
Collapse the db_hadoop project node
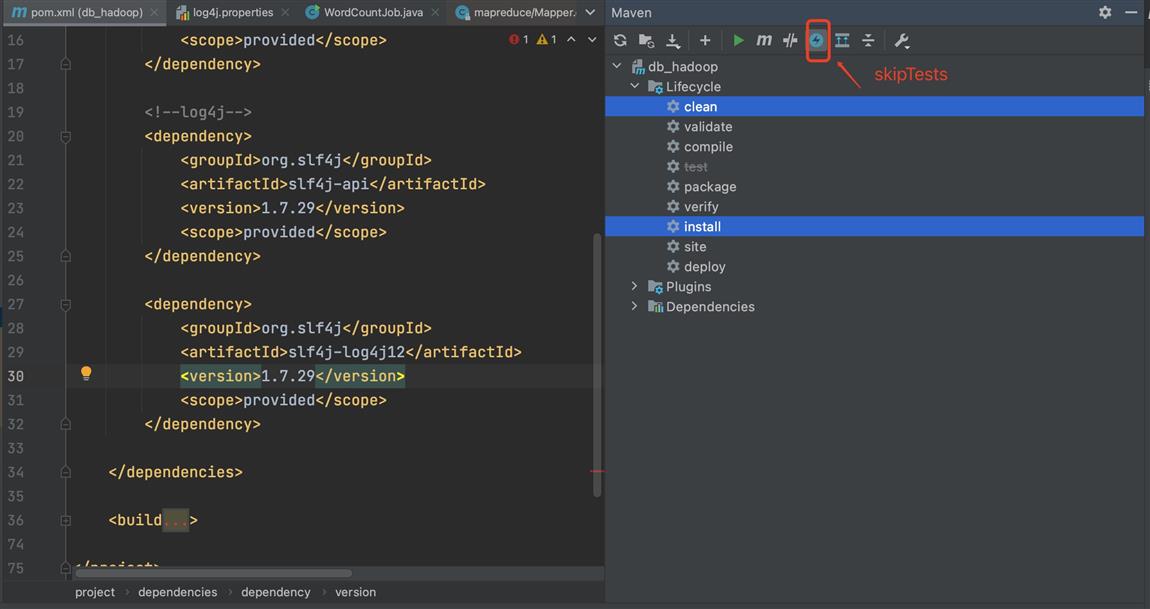point(618,66)
